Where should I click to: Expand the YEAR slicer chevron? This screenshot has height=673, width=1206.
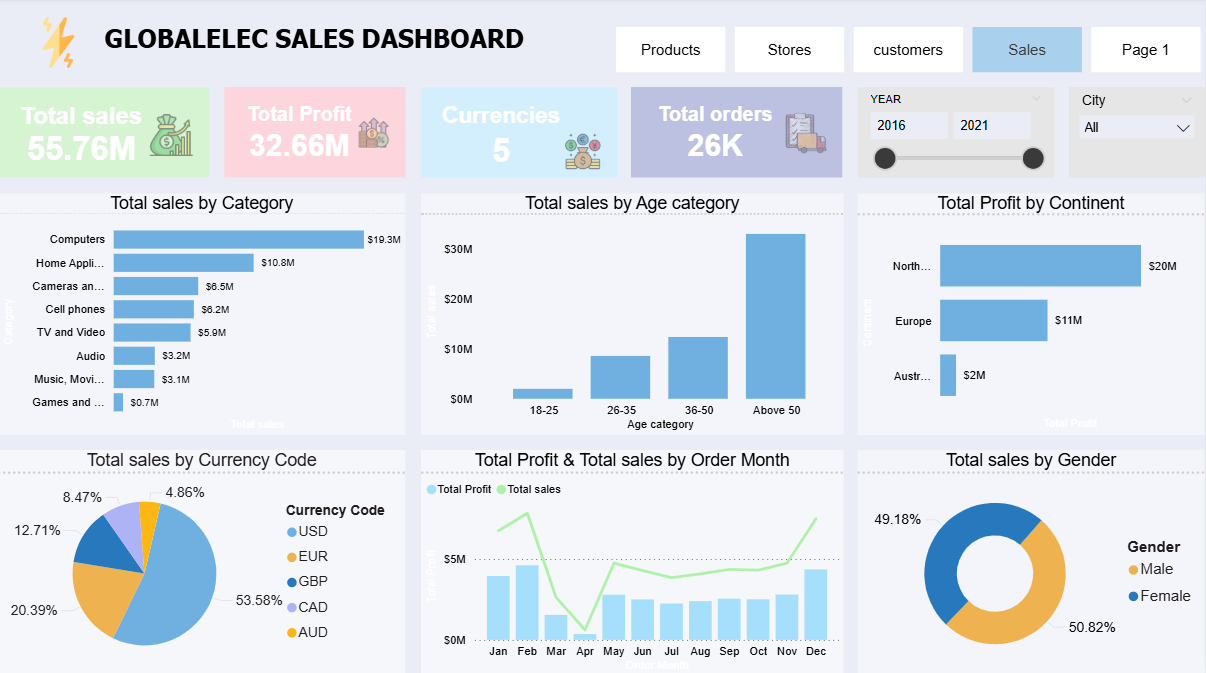pos(1037,96)
